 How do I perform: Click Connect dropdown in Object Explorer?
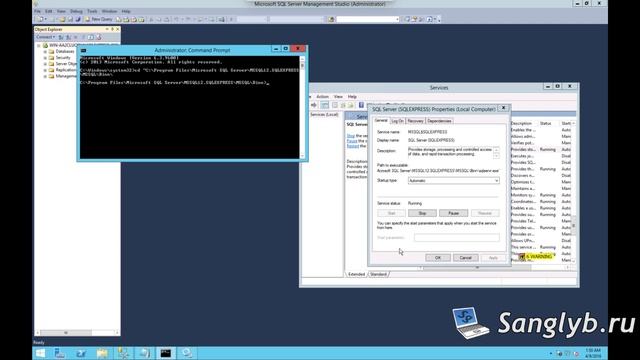coord(46,37)
